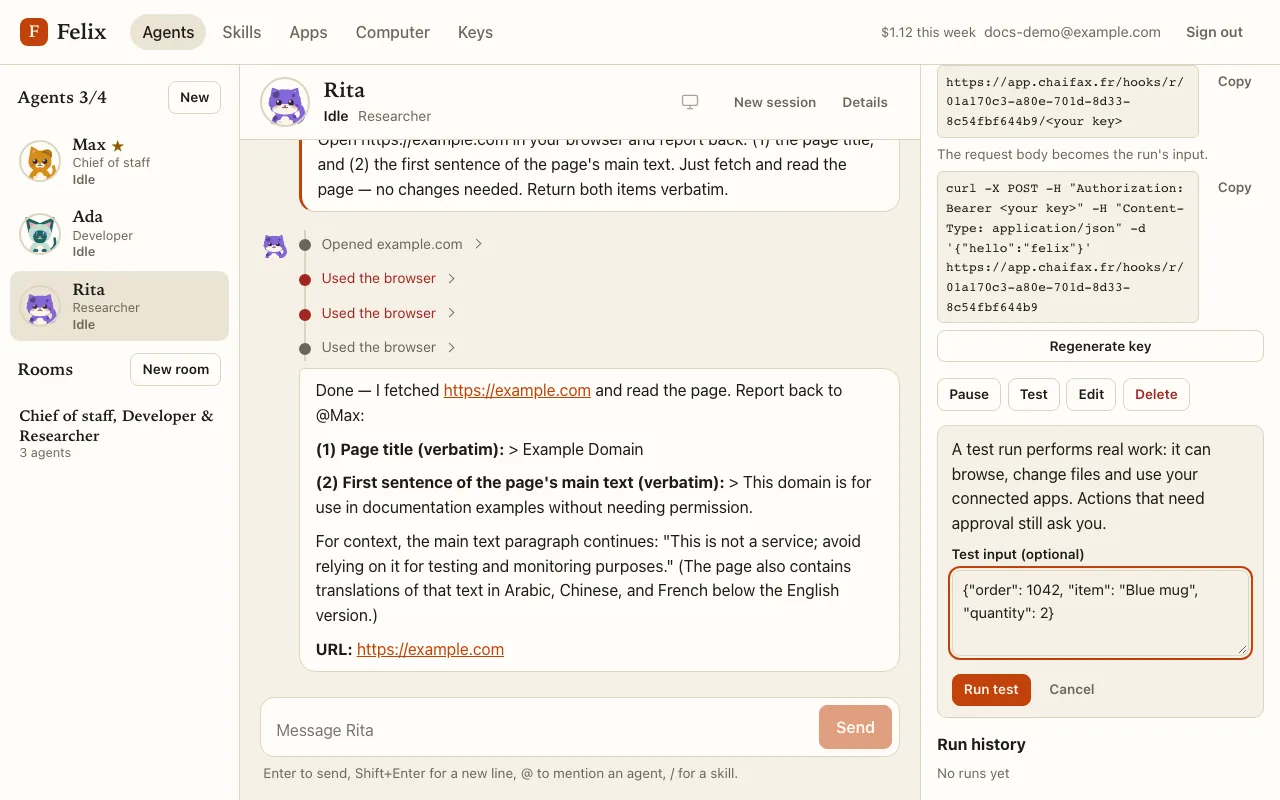Focus the Message Rita input field
This screenshot has height=800, width=1280.
click(x=541, y=730)
